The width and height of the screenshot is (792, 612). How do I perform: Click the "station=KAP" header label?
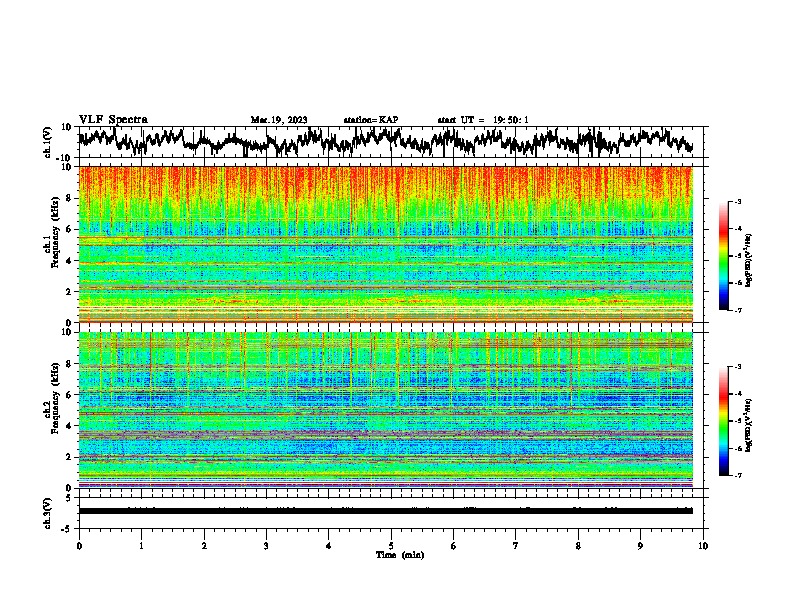coord(371,120)
